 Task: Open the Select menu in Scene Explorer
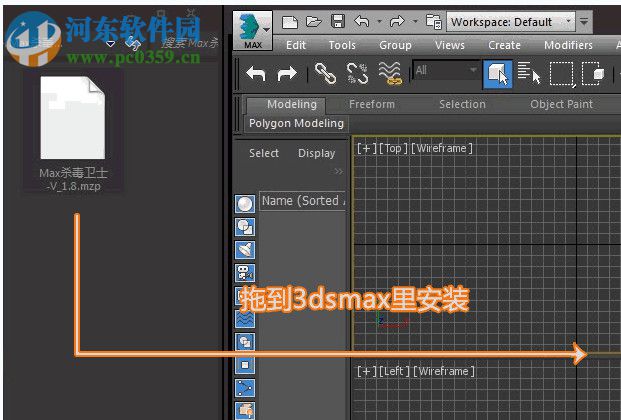[264, 153]
